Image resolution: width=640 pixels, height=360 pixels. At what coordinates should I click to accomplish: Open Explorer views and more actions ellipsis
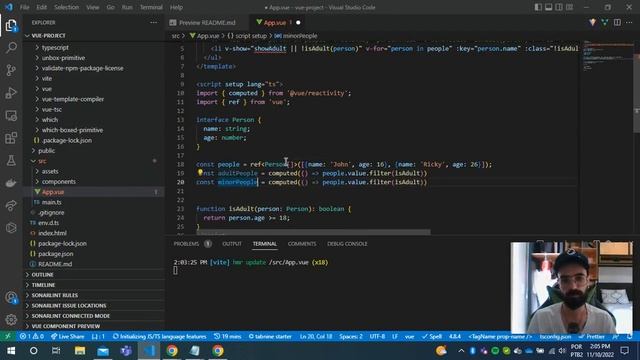[153, 22]
